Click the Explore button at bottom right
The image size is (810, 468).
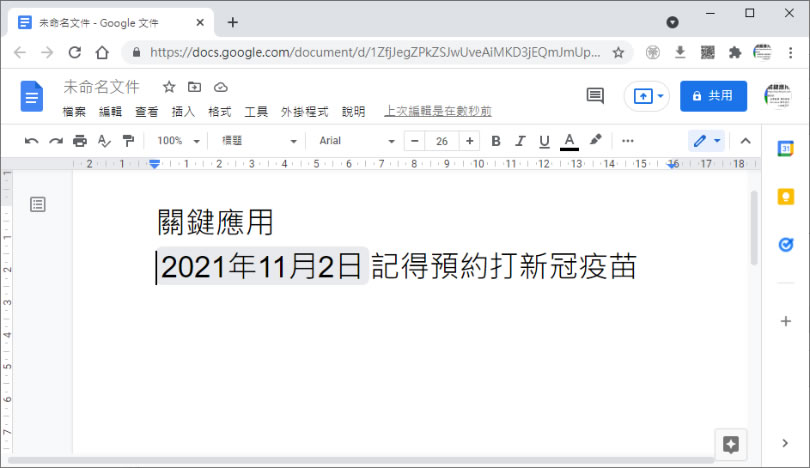(x=731, y=444)
